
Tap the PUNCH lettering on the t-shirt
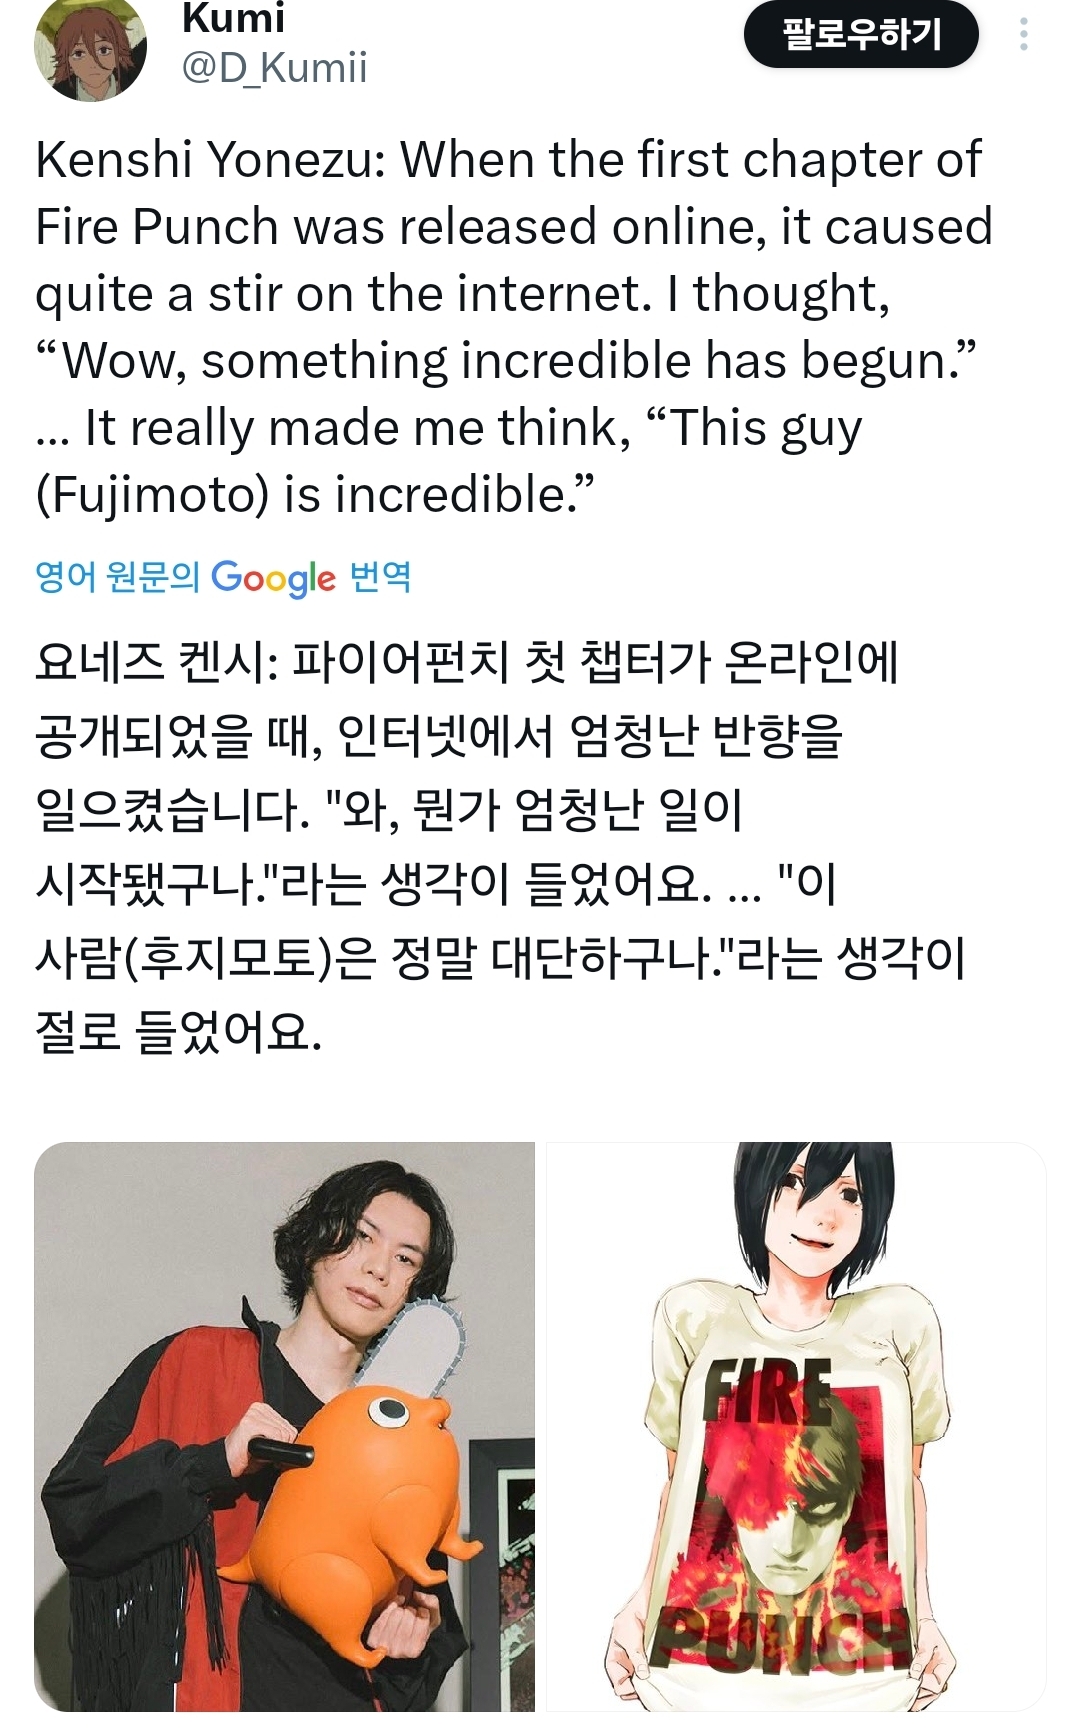[x=780, y=1638]
